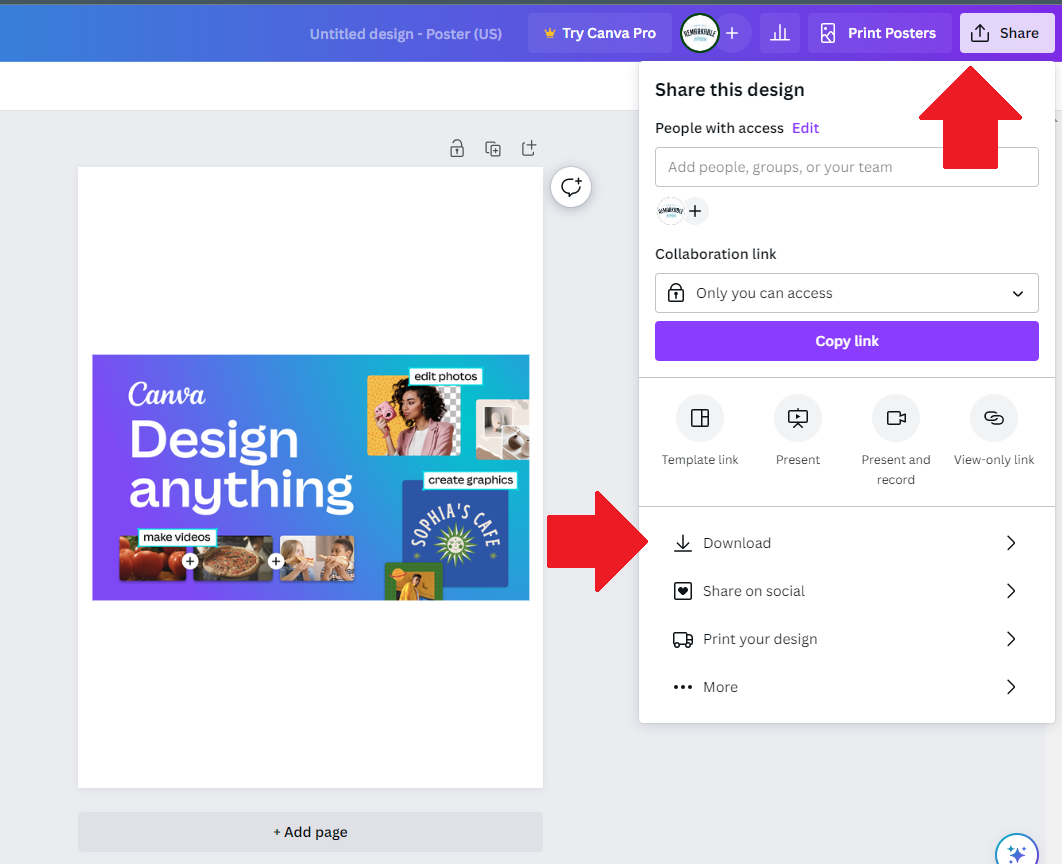The width and height of the screenshot is (1062, 864).
Task: Open the Print your design option
Action: pos(847,639)
